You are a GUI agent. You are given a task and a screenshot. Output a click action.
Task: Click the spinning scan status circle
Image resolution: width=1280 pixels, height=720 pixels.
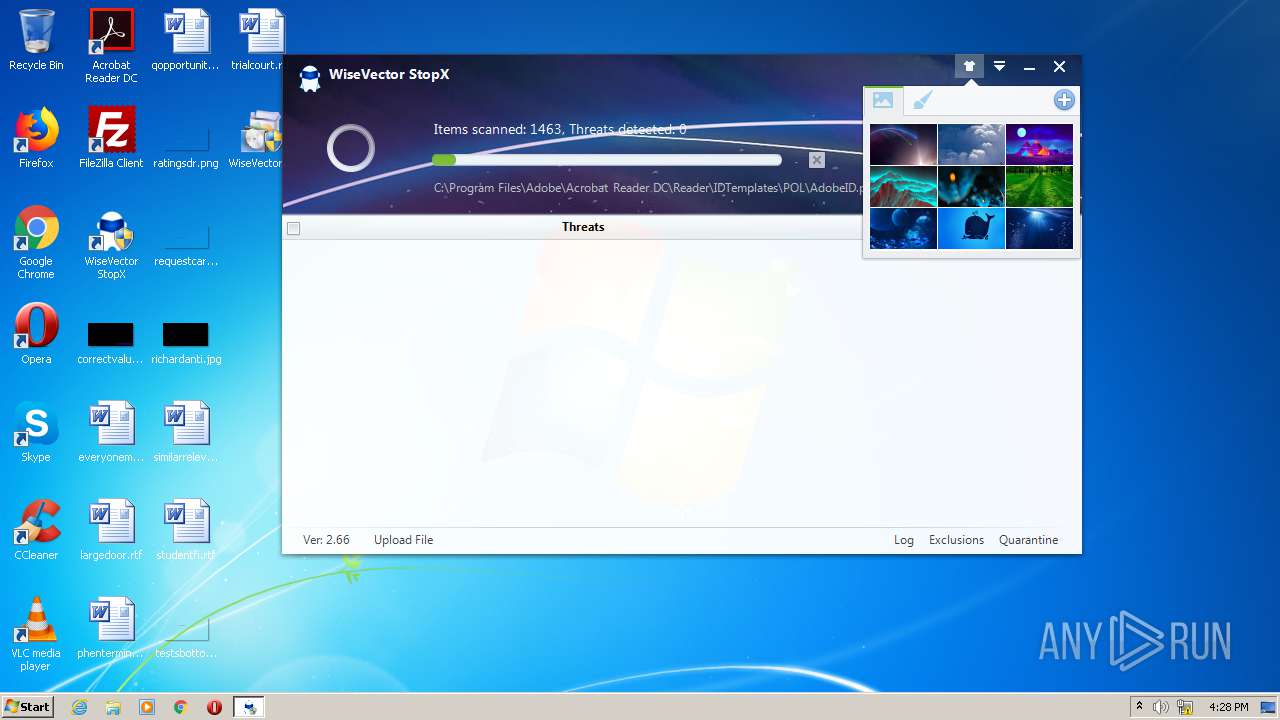point(351,149)
